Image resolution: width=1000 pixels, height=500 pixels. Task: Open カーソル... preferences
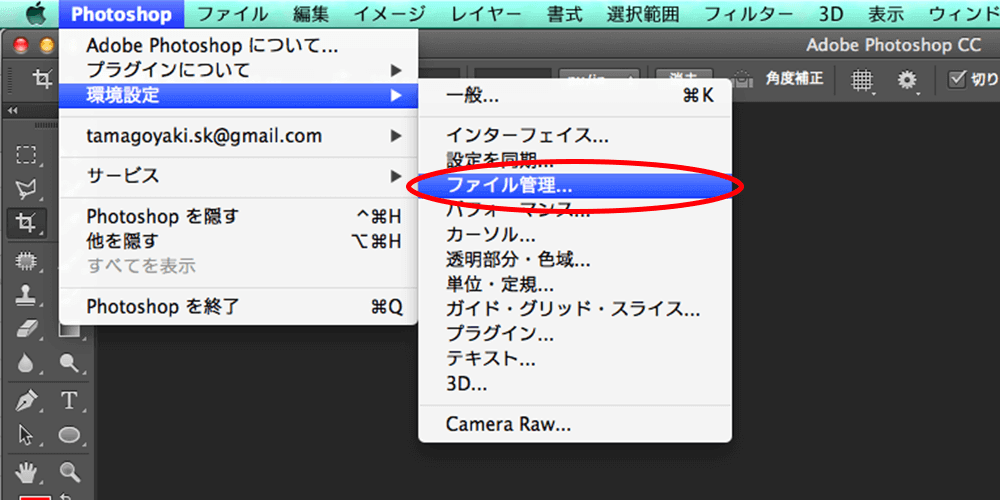pyautogui.click(x=575, y=235)
